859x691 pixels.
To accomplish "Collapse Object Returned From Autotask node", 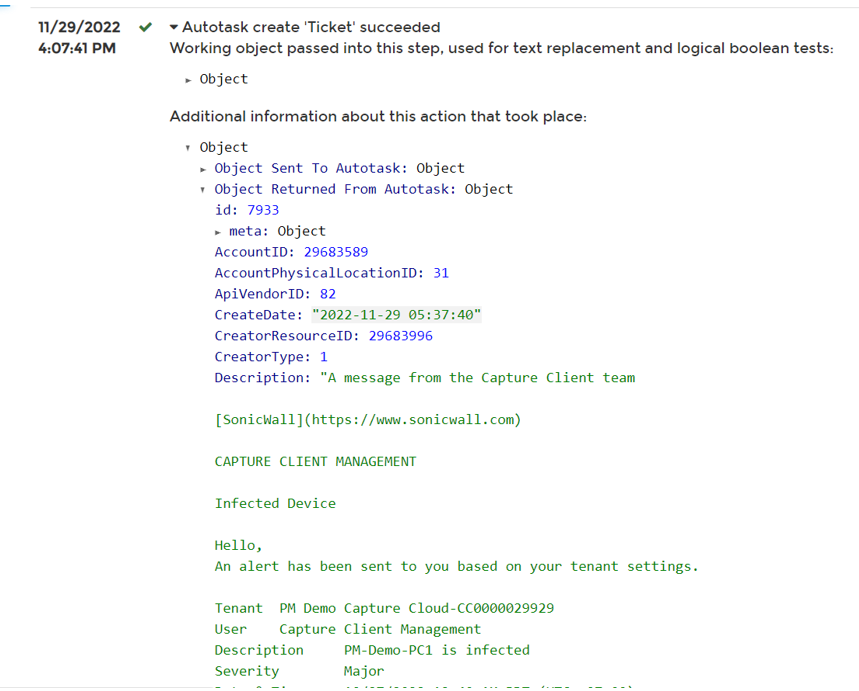I will click(204, 190).
